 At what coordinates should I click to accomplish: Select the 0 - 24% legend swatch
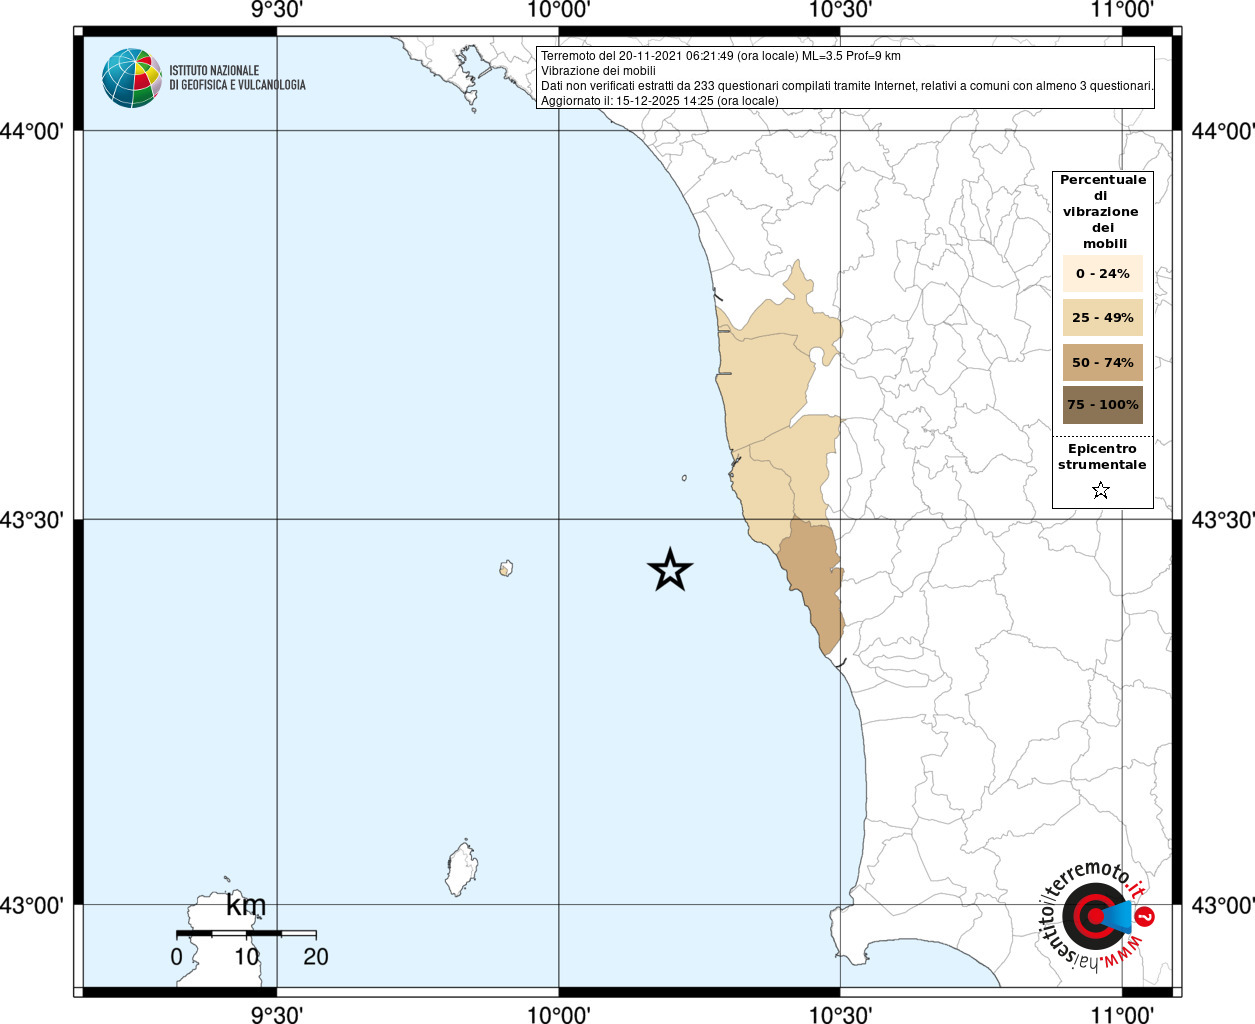[1102, 273]
